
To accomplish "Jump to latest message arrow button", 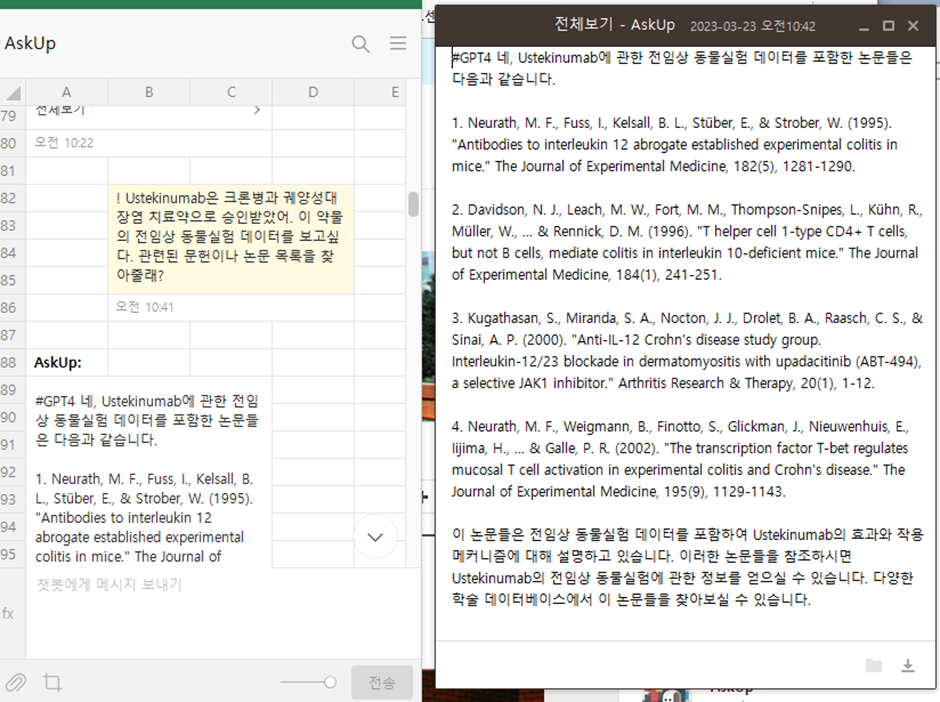I will pyautogui.click(x=375, y=537).
